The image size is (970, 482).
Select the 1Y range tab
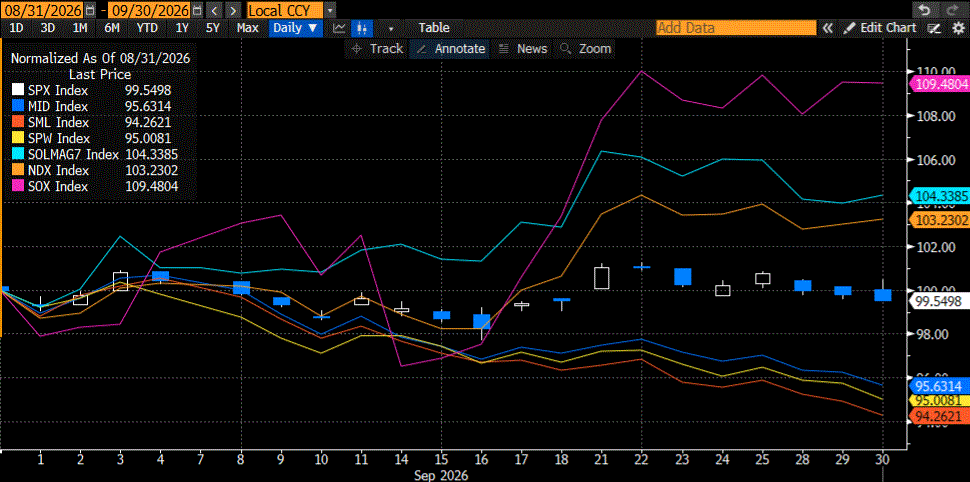[x=182, y=28]
